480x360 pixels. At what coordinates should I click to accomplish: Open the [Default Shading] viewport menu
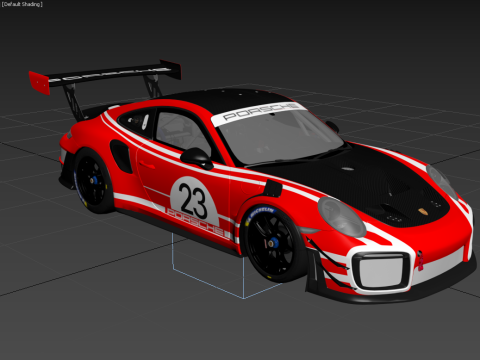(22, 4)
